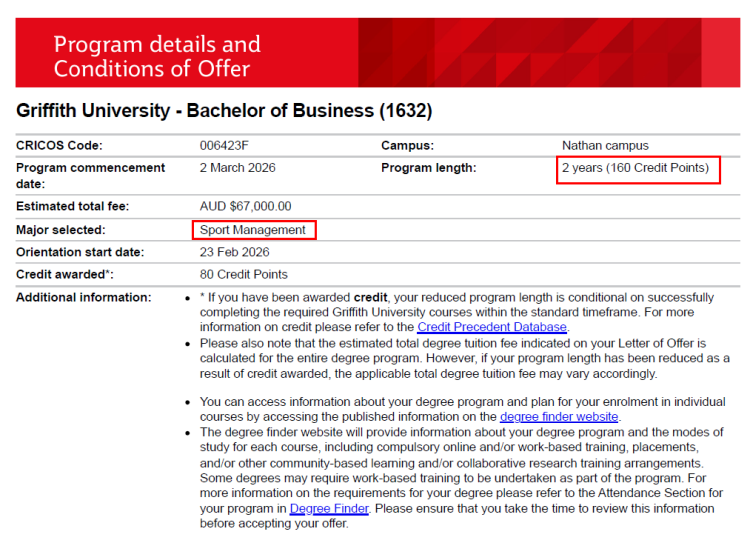Select the CRICOS code 006423F
750x543 pixels.
(x=224, y=145)
